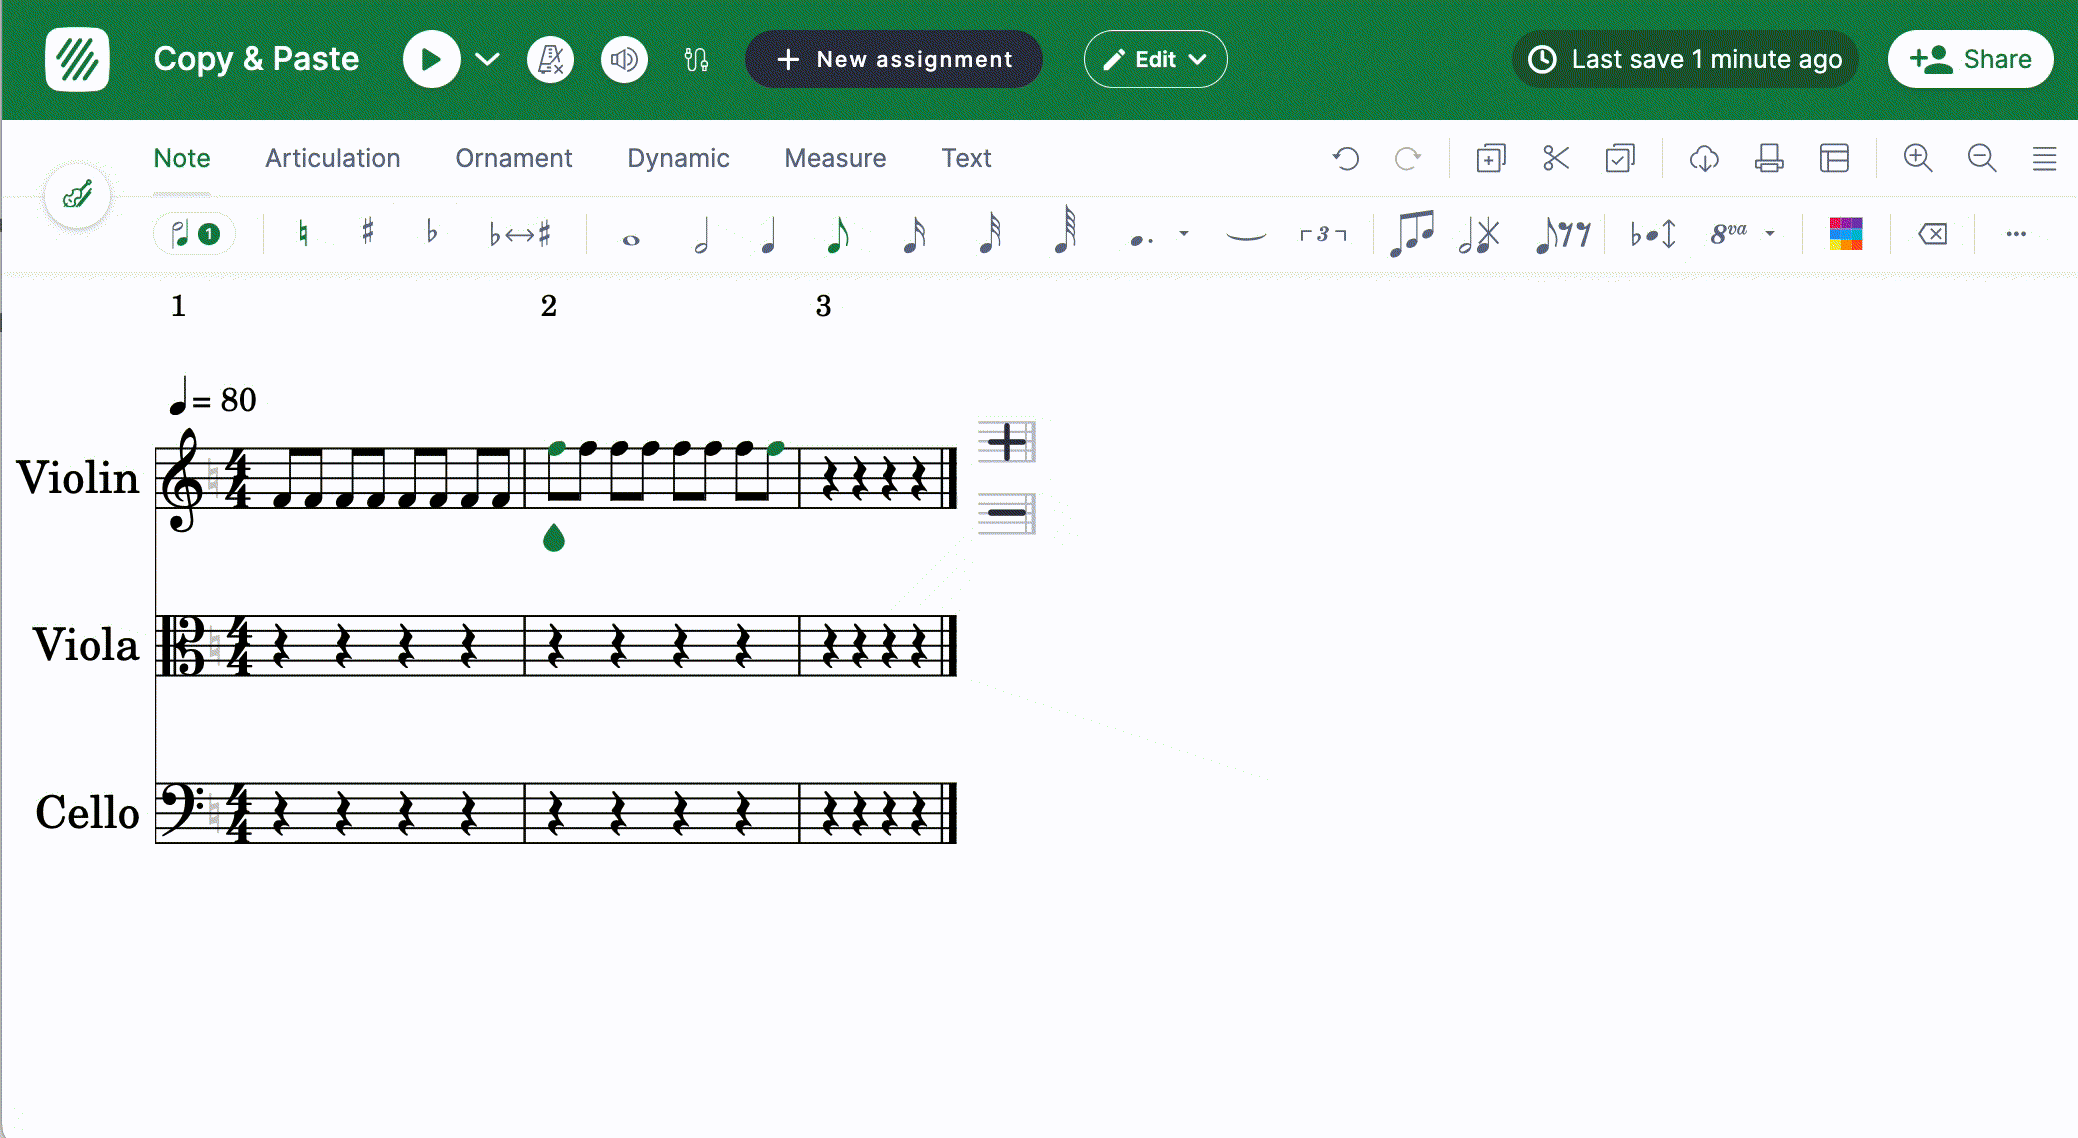Select quarter note duration

(768, 236)
